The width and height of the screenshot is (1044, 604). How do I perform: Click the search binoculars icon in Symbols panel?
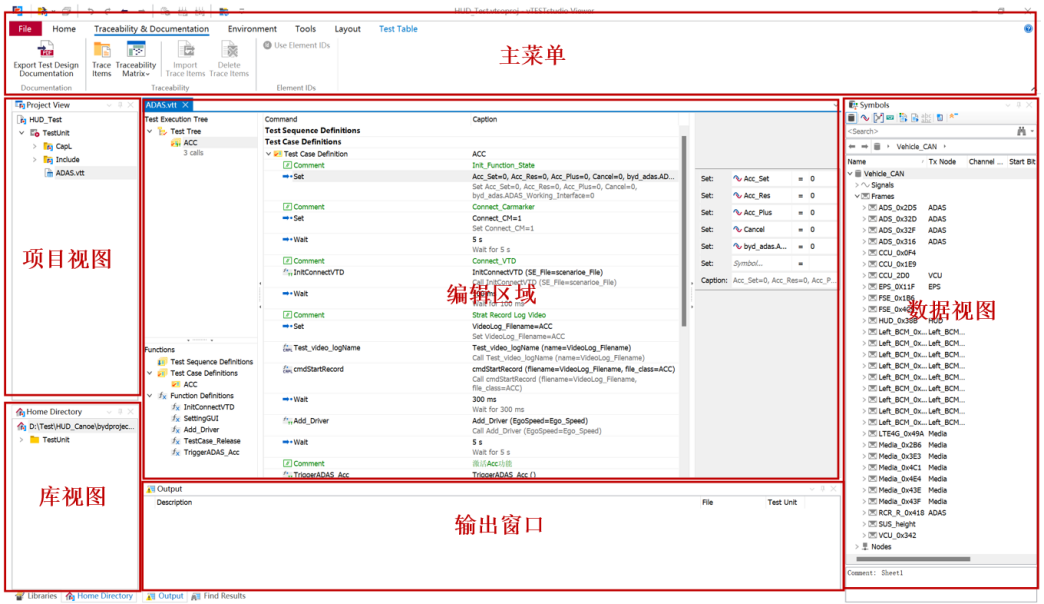pos(1021,131)
